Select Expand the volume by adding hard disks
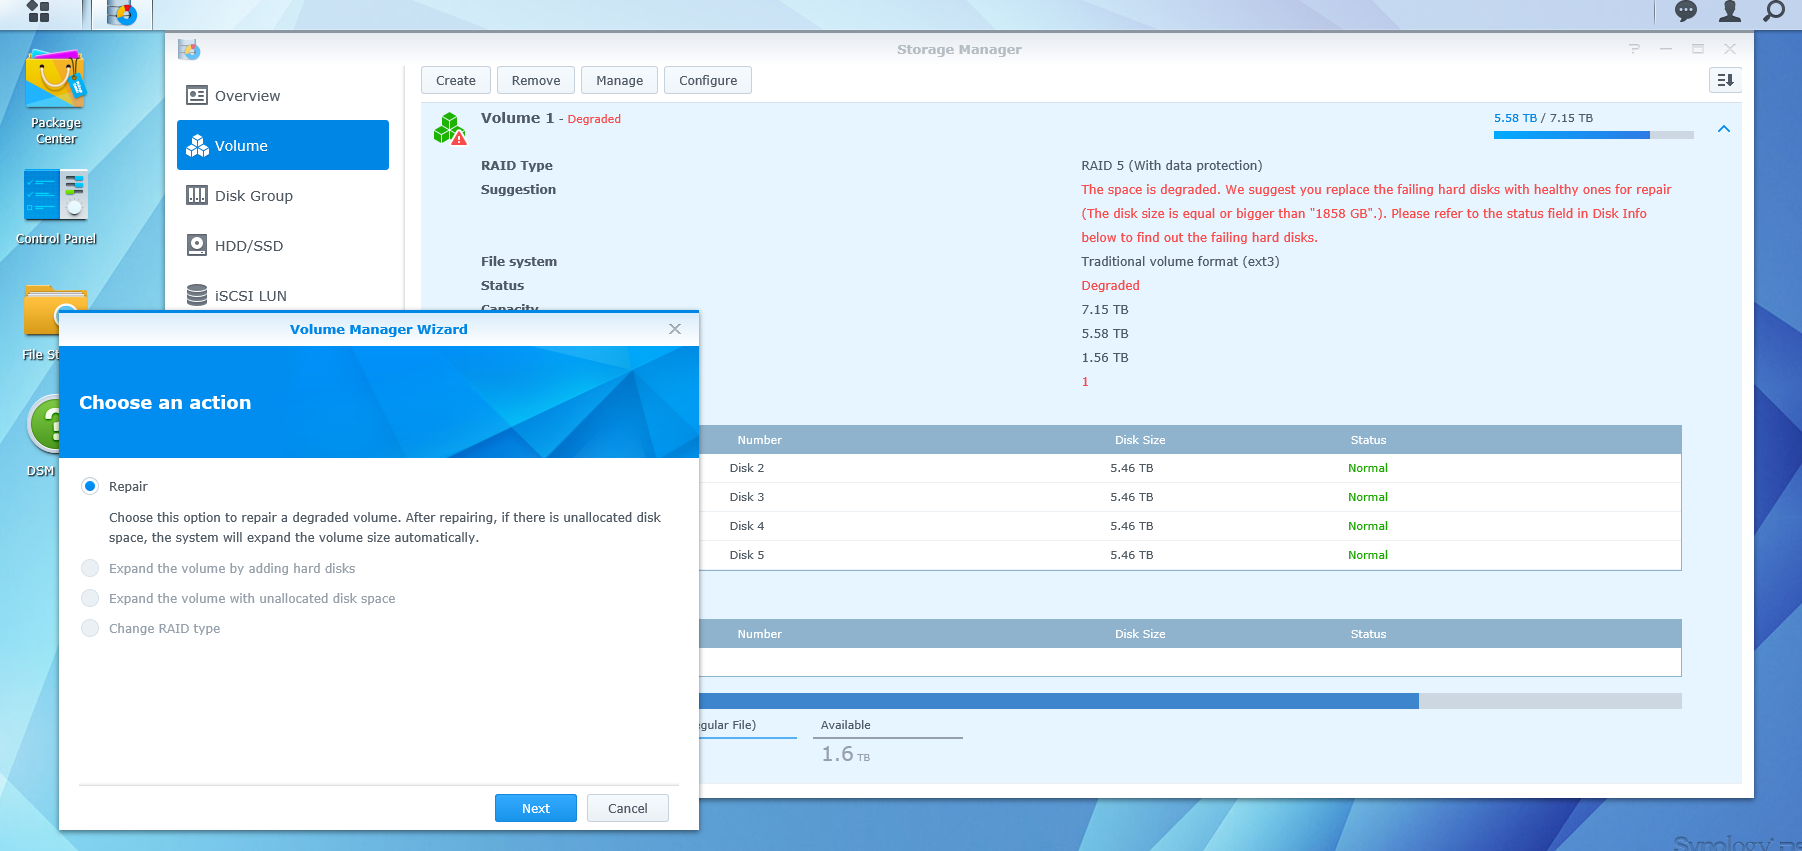The height and width of the screenshot is (851, 1802). pos(90,568)
